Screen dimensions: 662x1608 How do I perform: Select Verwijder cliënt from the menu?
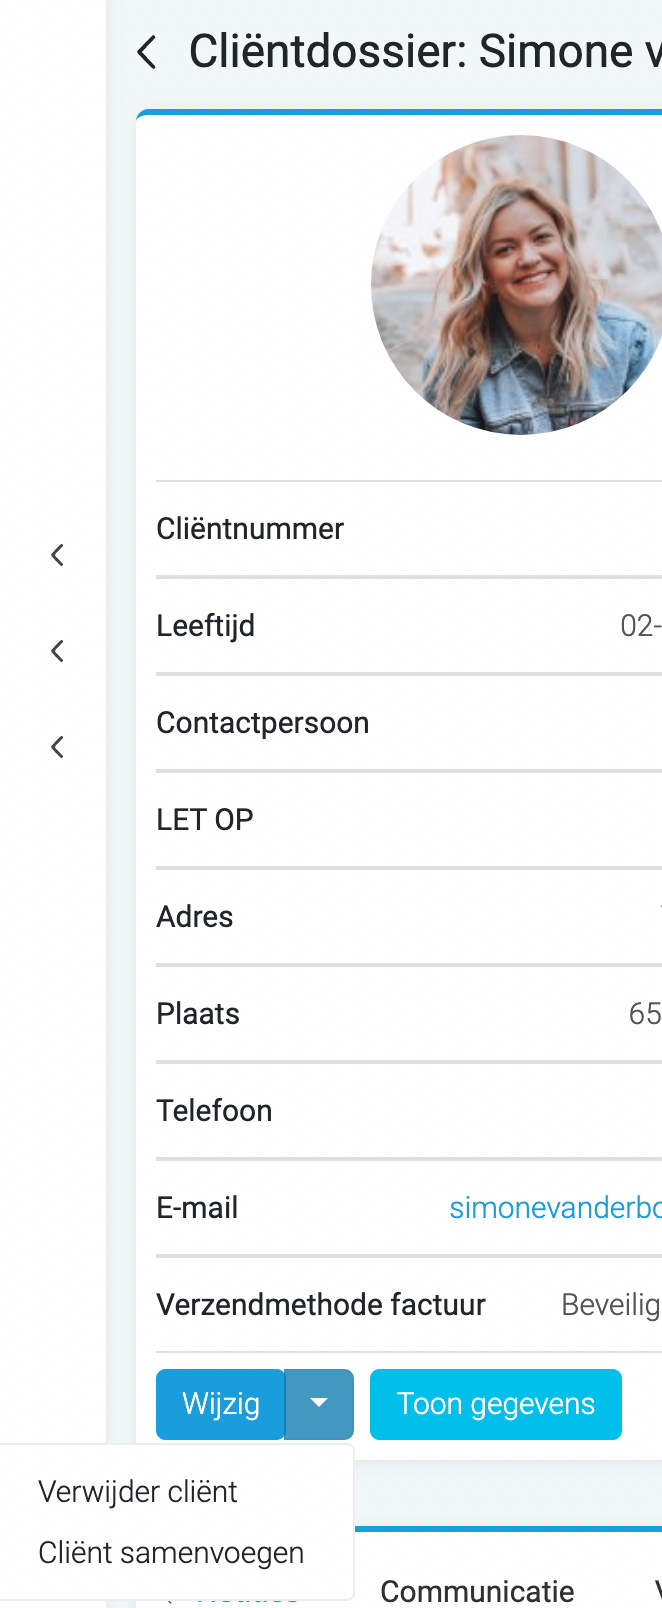click(x=137, y=1490)
